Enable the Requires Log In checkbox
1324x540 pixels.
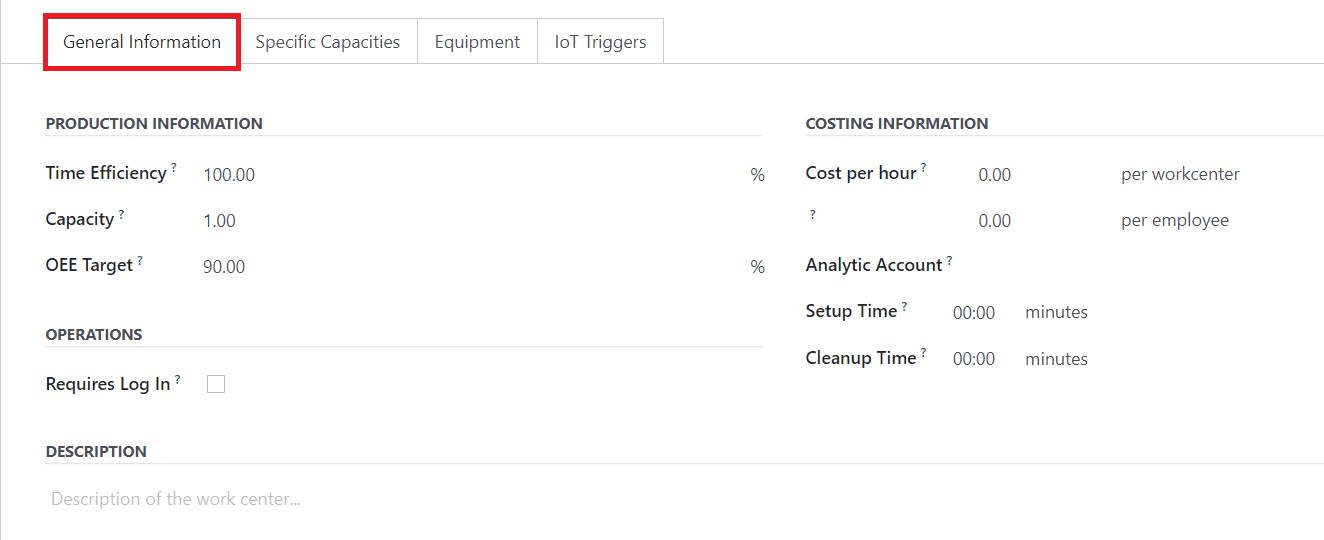point(216,384)
